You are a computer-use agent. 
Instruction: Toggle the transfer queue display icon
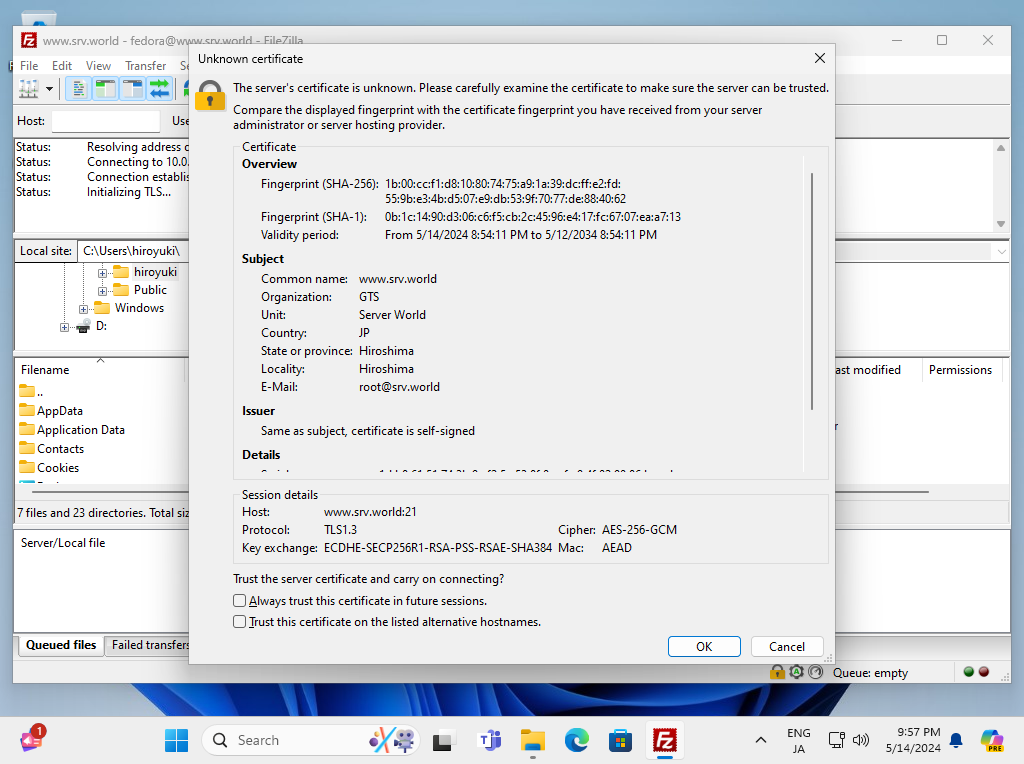coord(159,88)
